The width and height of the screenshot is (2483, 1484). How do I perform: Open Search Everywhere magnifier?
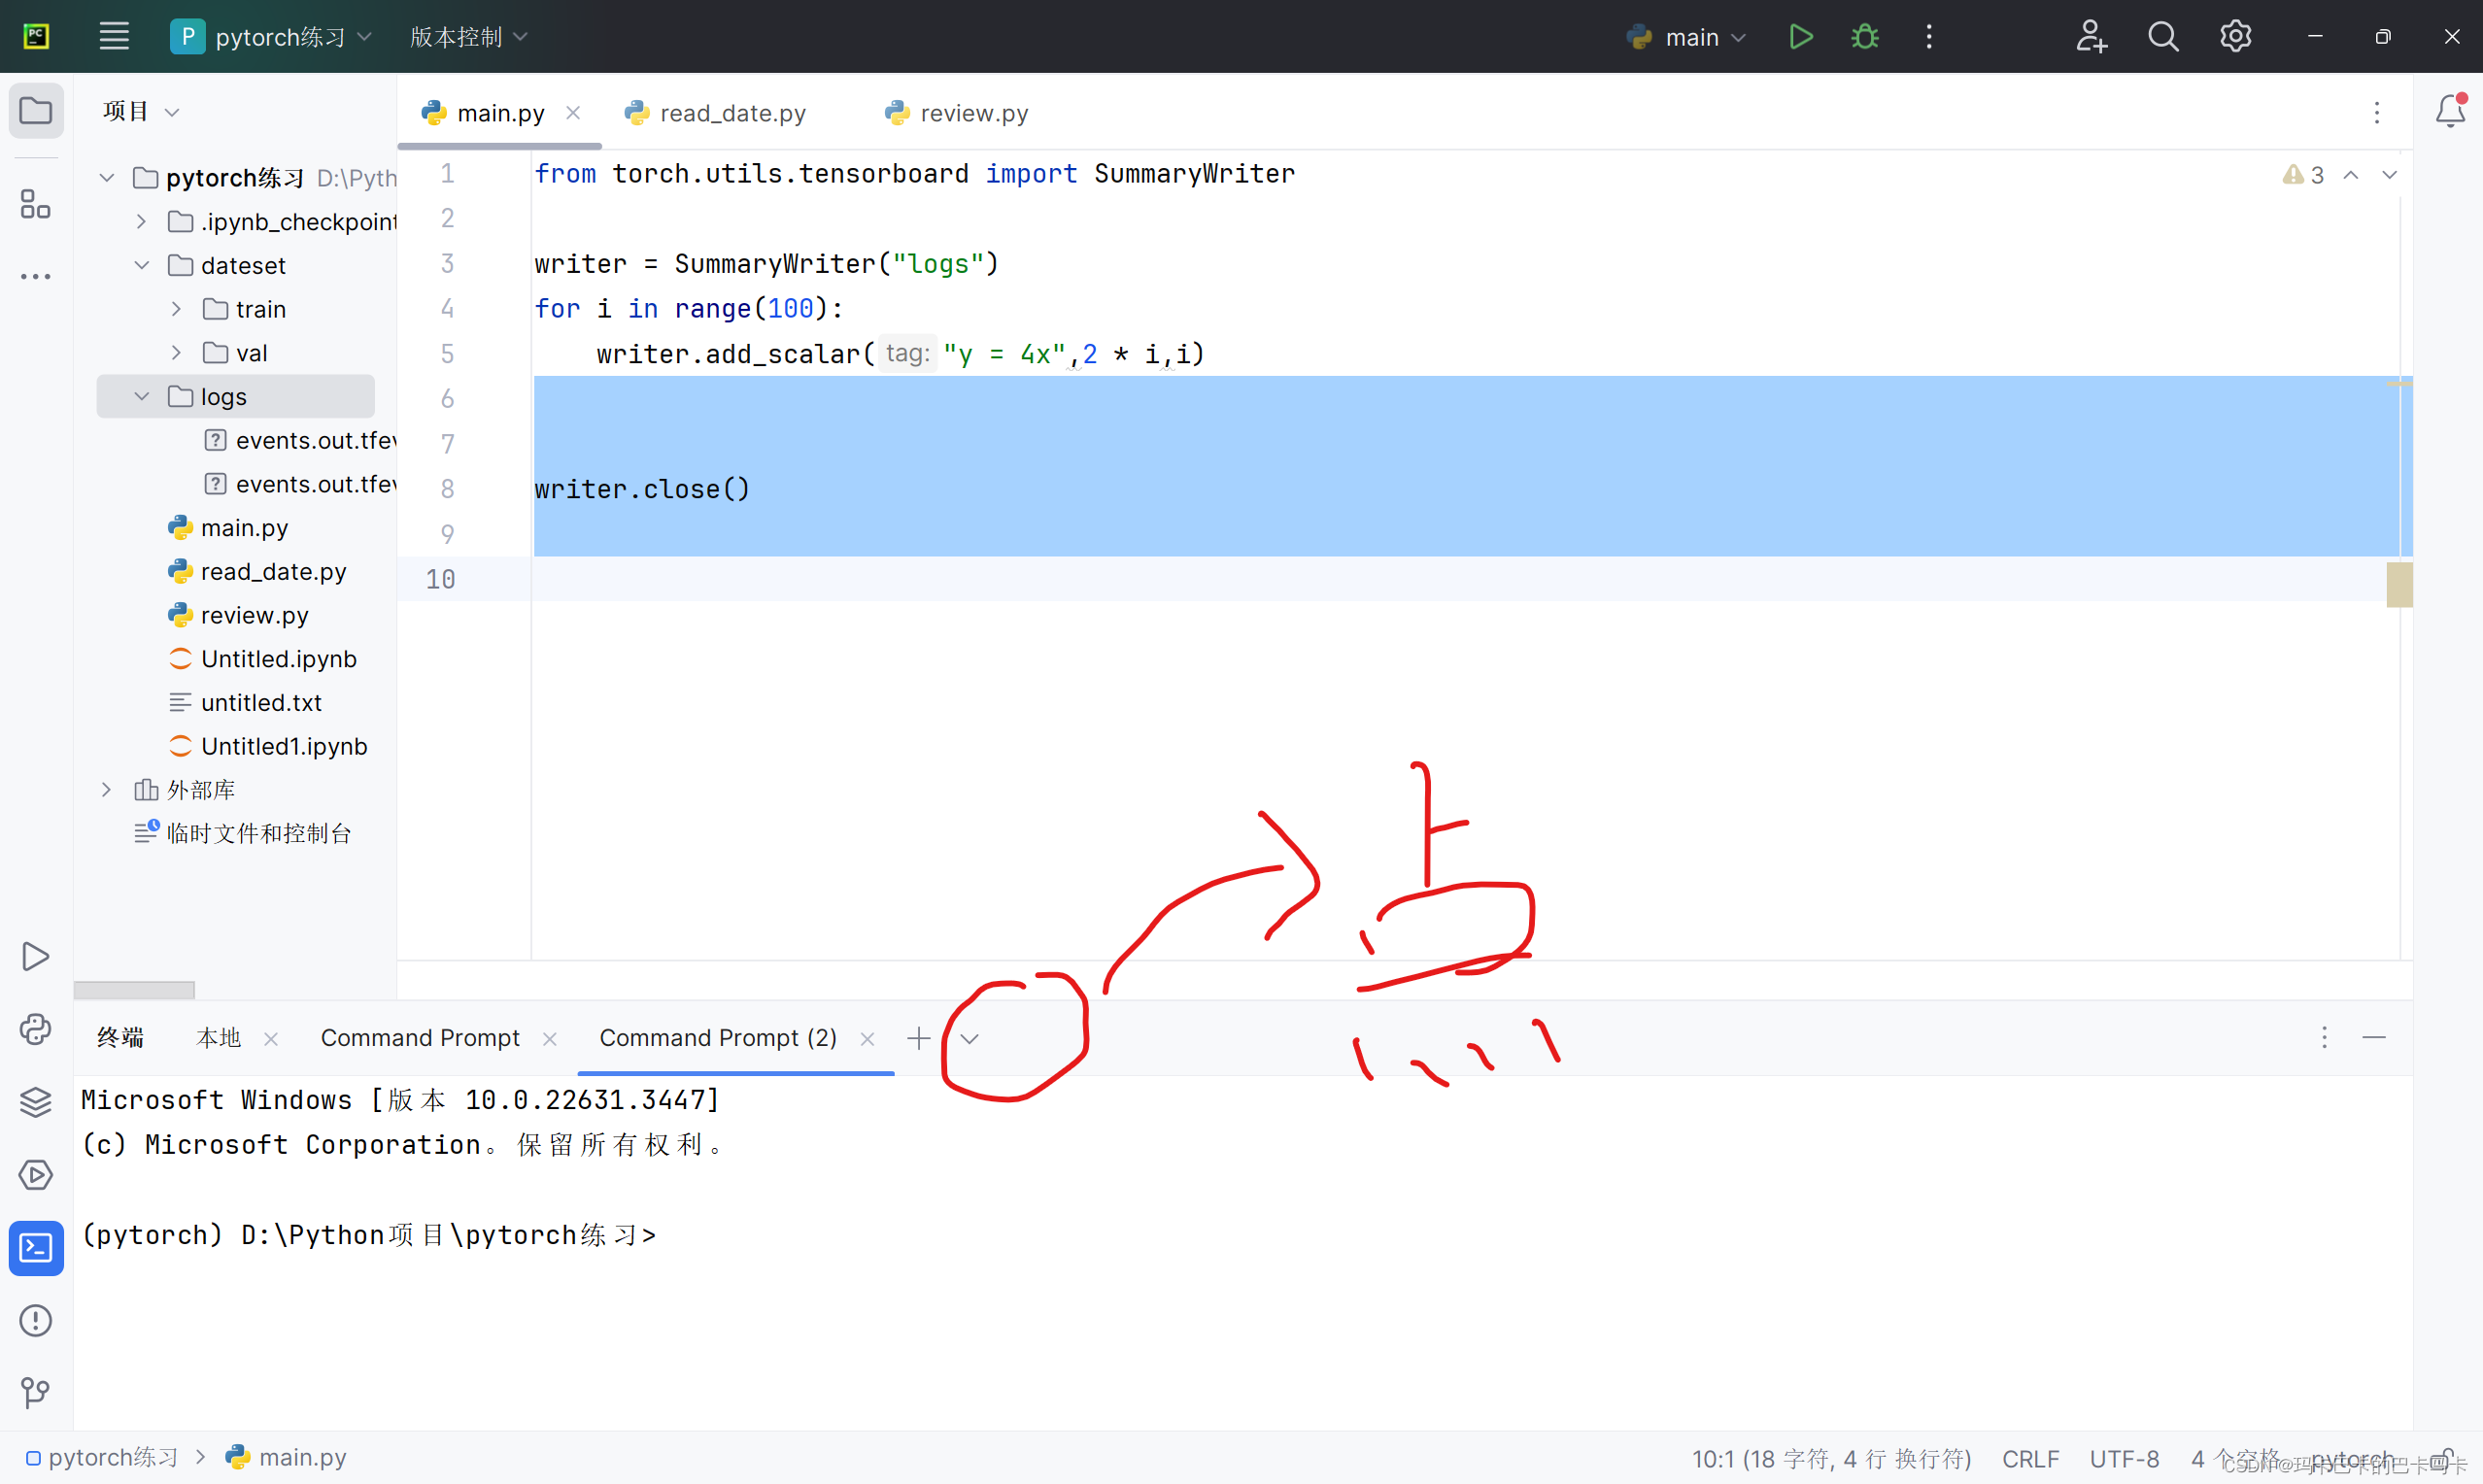pos(2162,37)
